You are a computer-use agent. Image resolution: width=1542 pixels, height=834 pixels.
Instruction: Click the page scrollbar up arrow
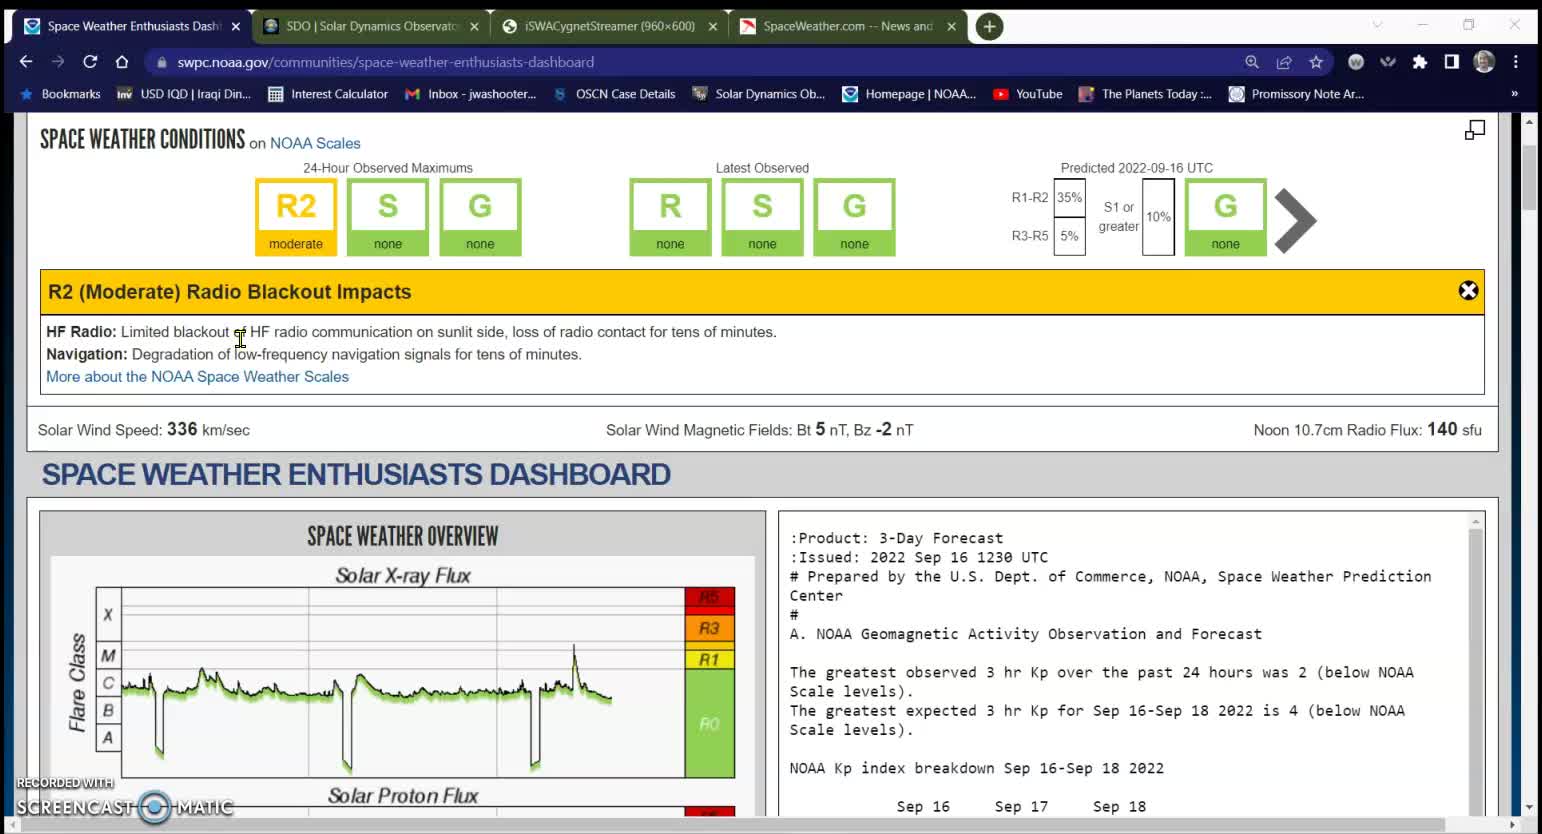(x=1528, y=121)
